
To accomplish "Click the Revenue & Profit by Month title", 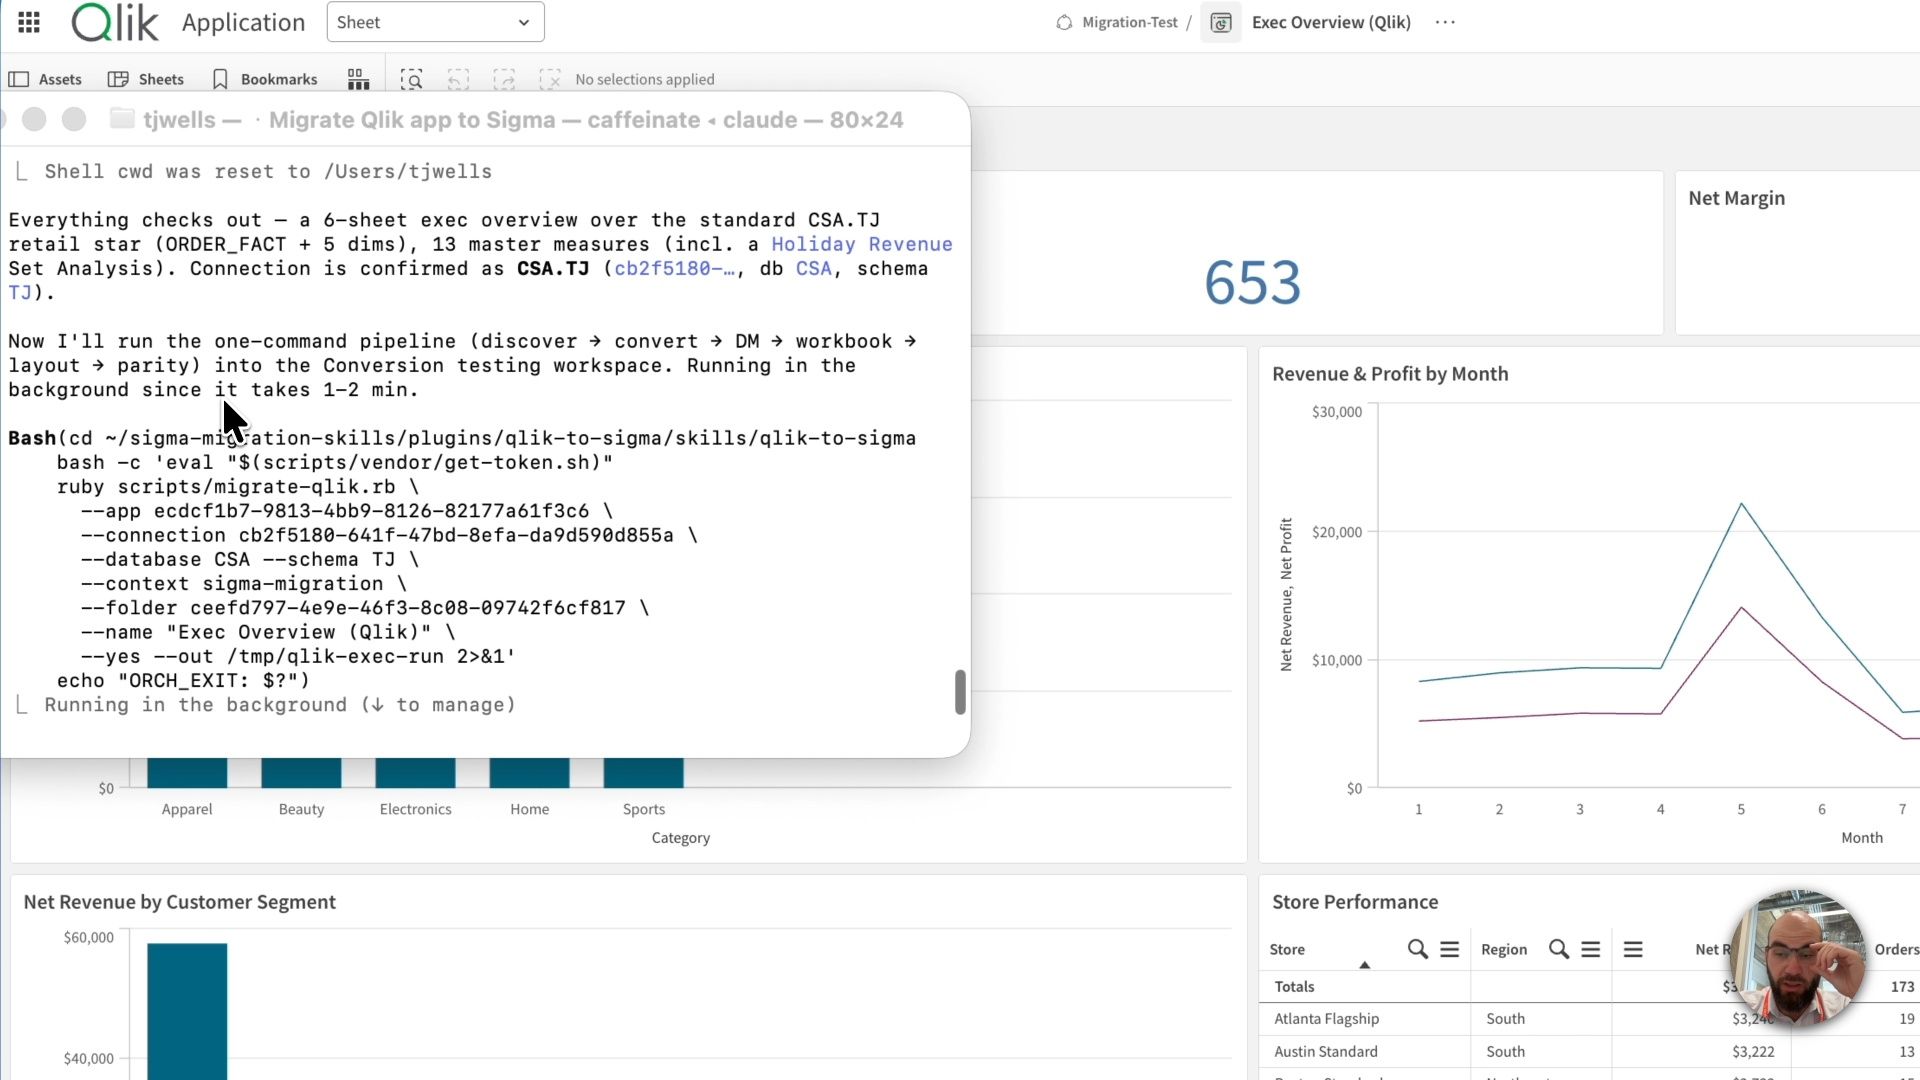I will 1390,374.
